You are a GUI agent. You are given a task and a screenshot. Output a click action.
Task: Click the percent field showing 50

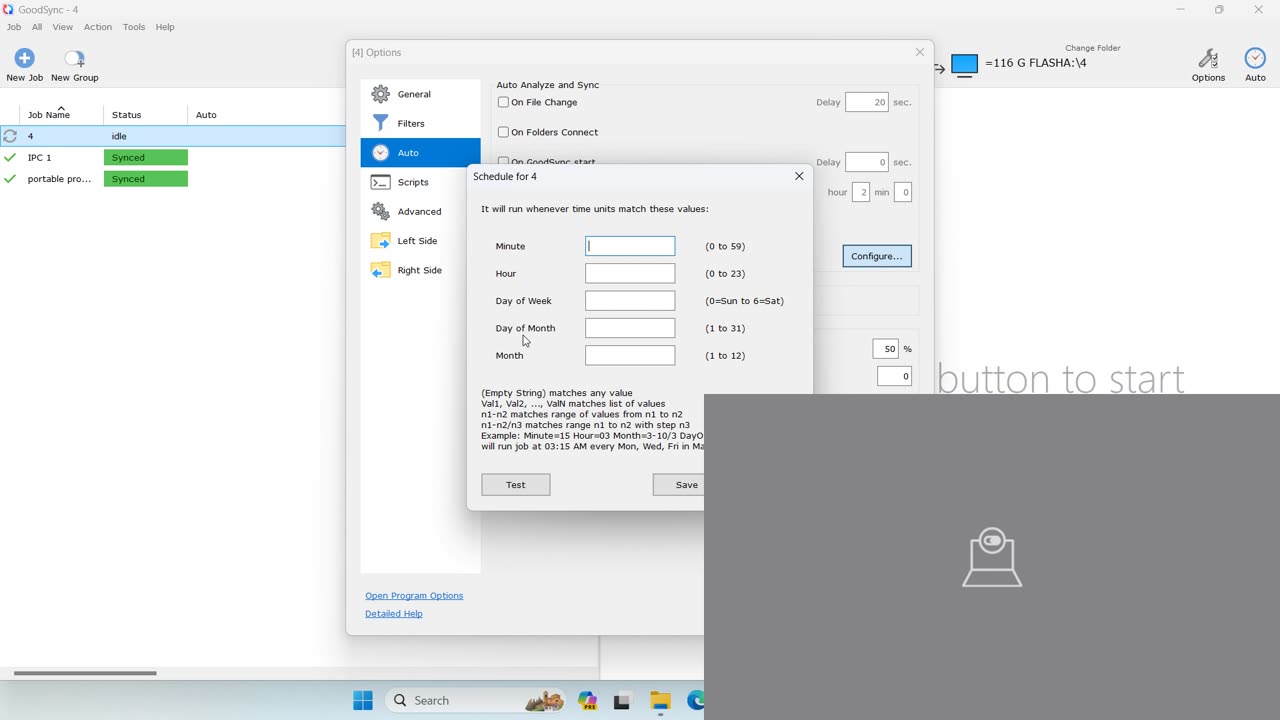pyautogui.click(x=886, y=349)
